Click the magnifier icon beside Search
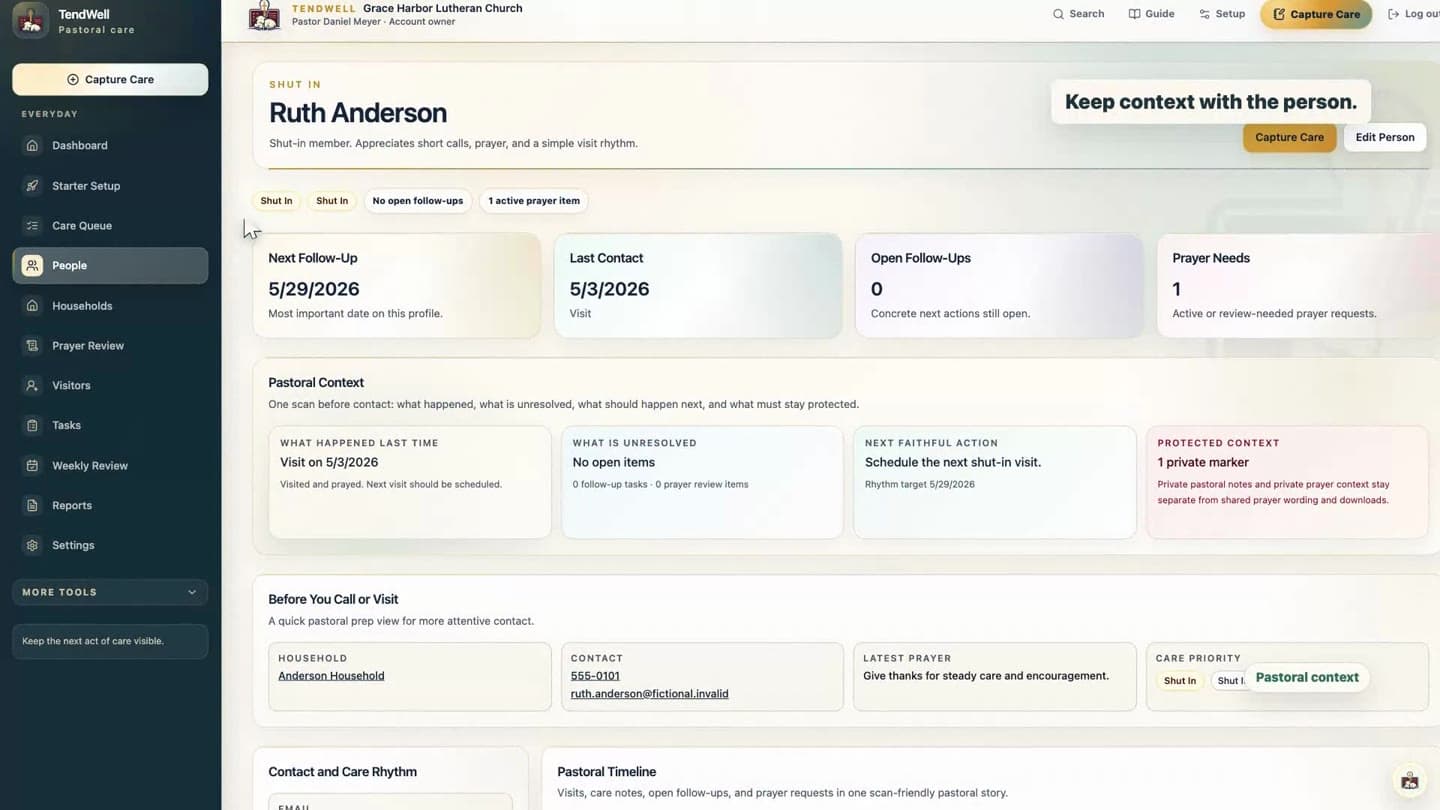 (1058, 14)
